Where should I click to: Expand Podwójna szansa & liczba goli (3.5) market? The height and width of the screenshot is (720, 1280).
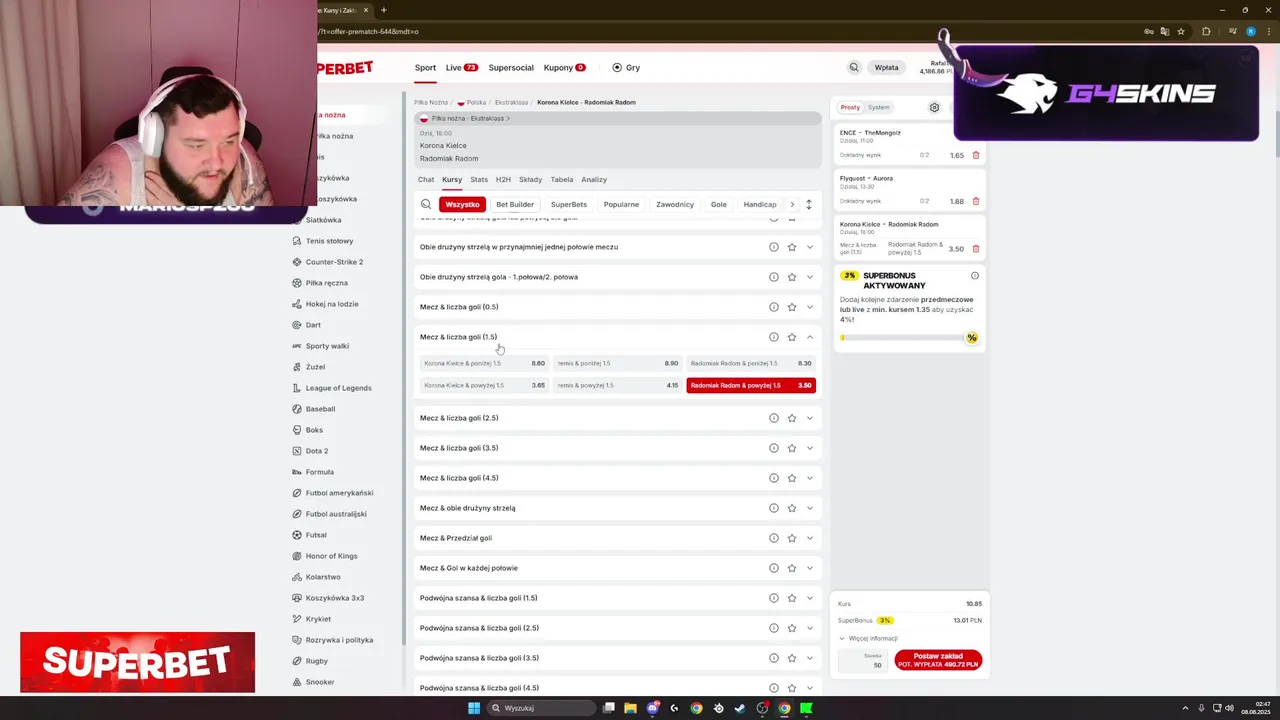810,658
